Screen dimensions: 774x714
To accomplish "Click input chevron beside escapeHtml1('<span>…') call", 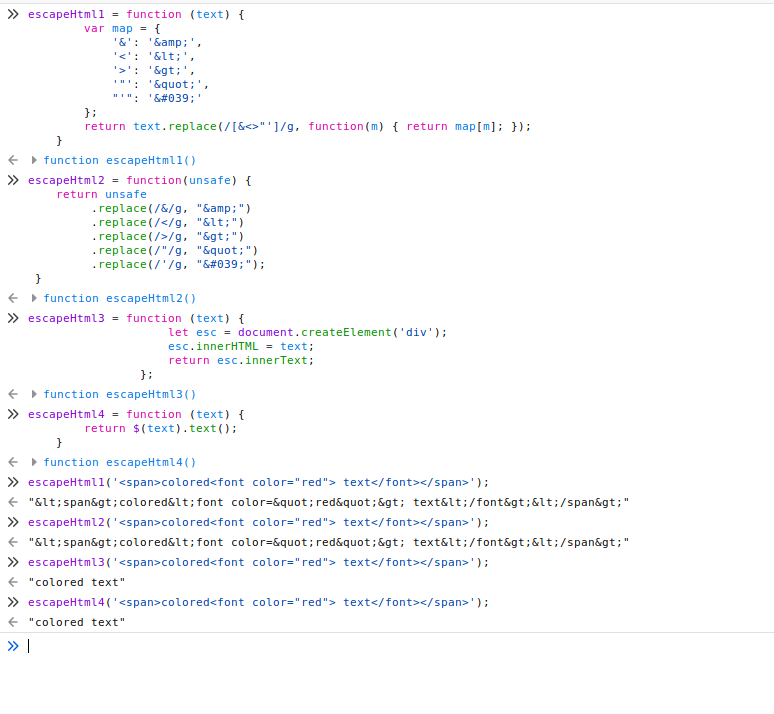I will (x=13, y=482).
